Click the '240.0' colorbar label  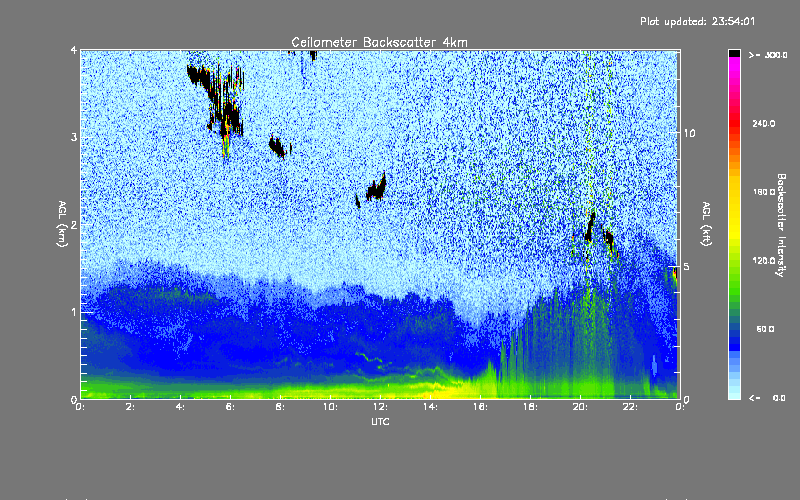(x=764, y=123)
